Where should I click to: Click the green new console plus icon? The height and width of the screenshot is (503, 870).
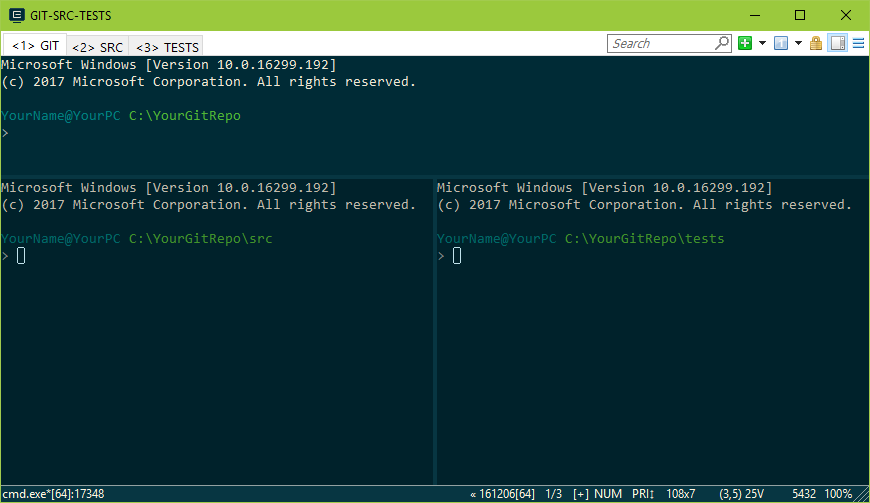click(x=745, y=43)
